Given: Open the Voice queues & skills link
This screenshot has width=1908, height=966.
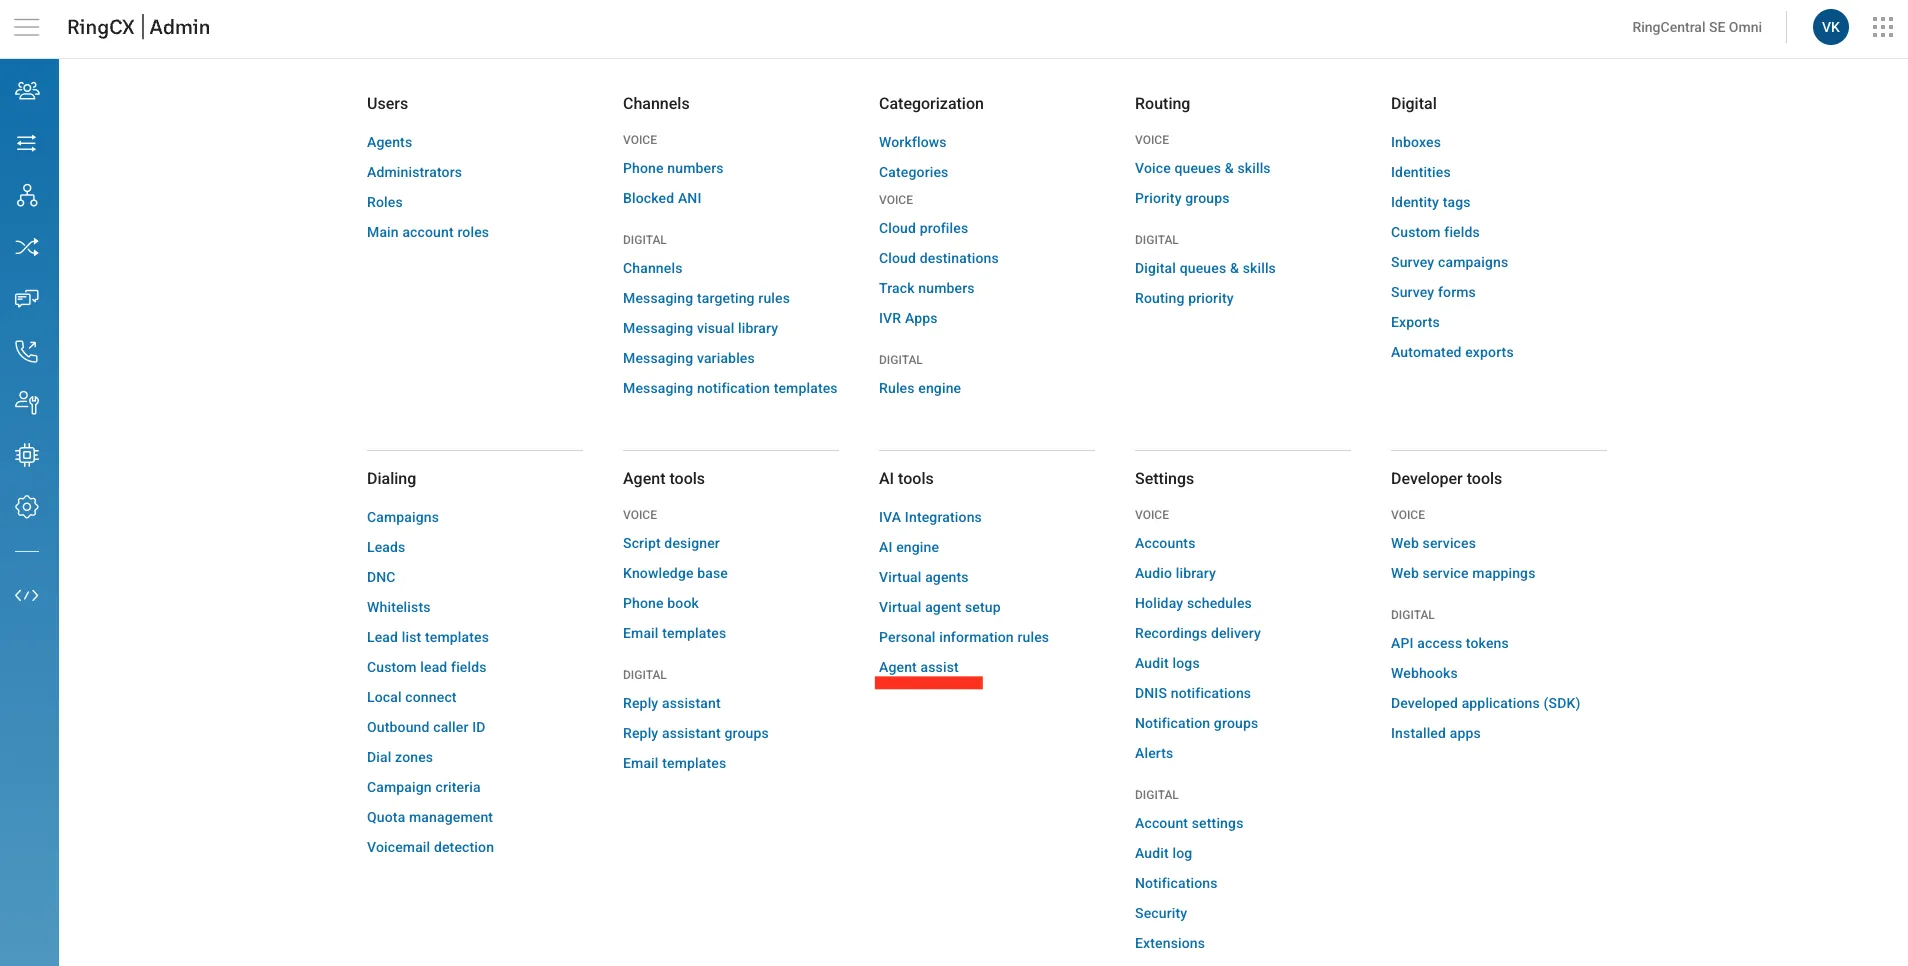Looking at the screenshot, I should (x=1202, y=168).
